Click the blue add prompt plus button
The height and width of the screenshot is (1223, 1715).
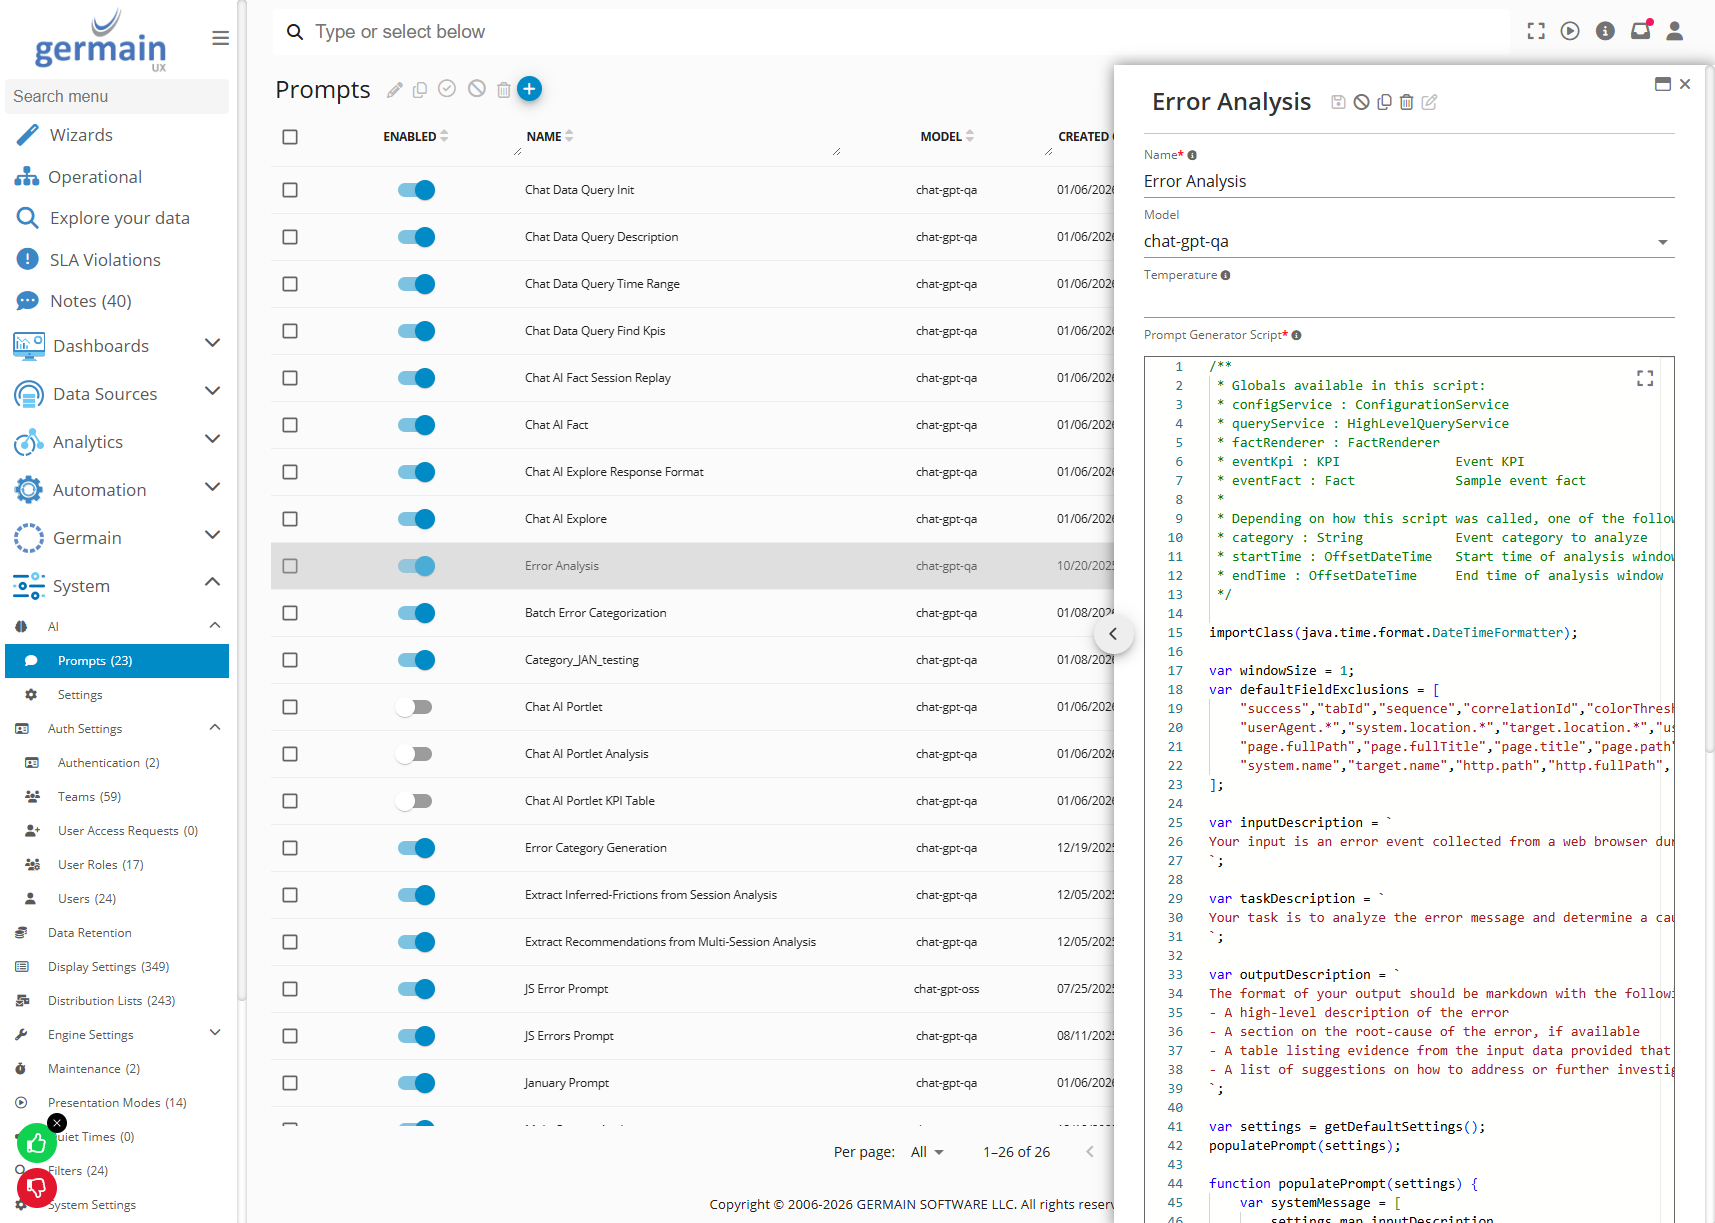point(529,89)
